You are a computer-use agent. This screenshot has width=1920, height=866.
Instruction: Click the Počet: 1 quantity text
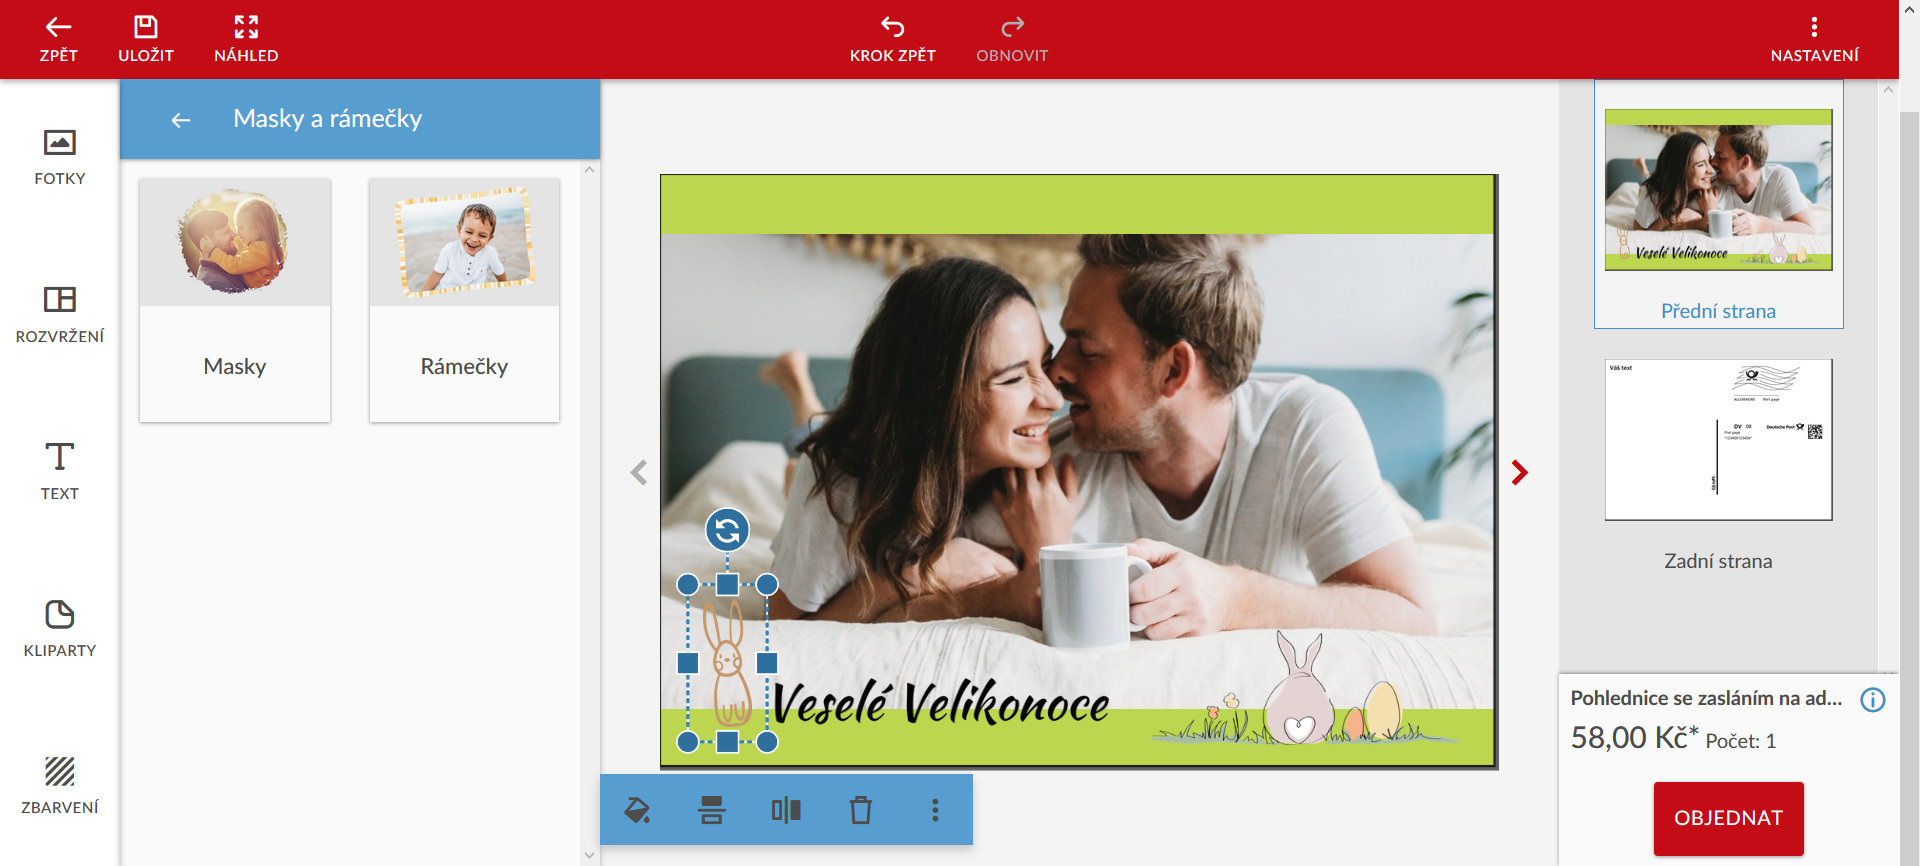pyautogui.click(x=1740, y=741)
